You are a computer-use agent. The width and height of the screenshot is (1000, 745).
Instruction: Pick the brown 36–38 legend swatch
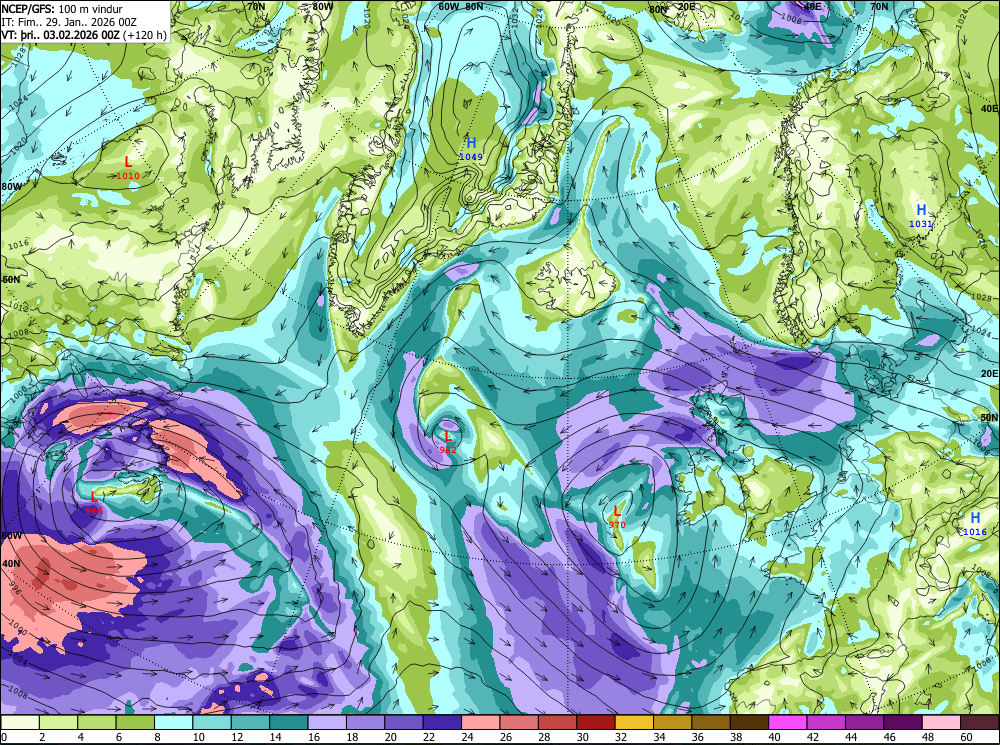point(711,722)
